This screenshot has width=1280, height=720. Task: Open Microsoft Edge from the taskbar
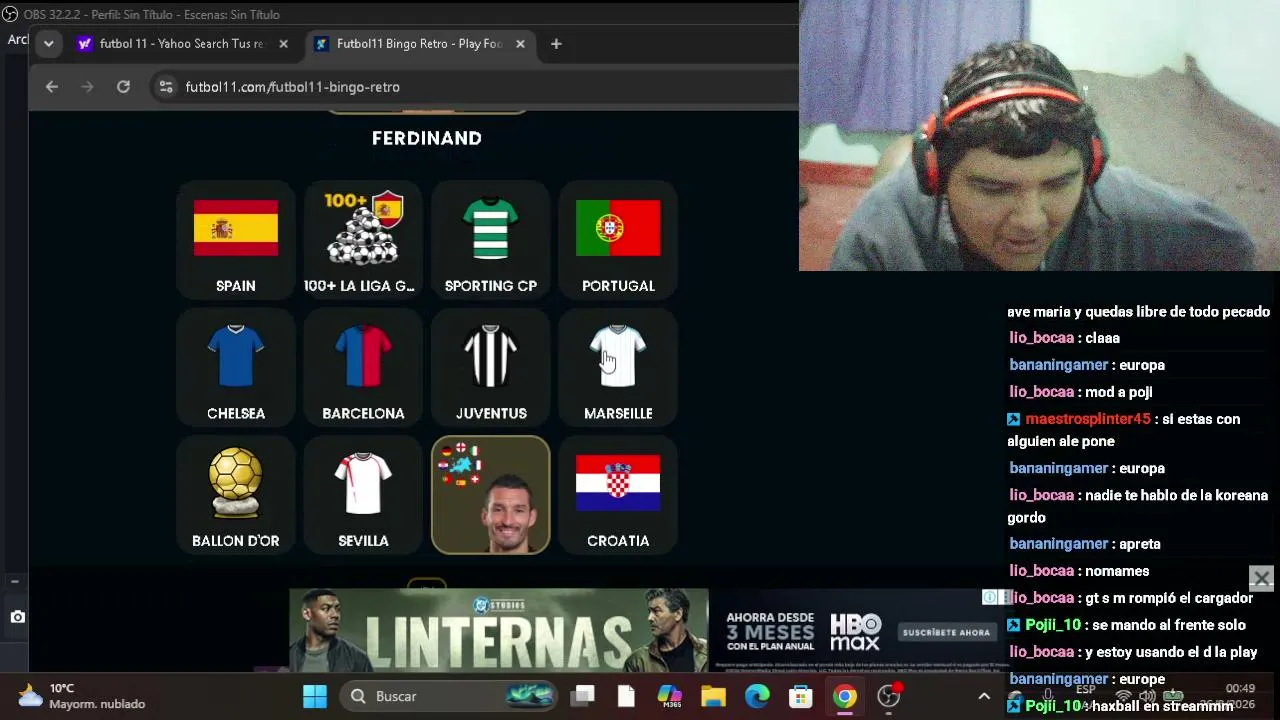pos(757,696)
